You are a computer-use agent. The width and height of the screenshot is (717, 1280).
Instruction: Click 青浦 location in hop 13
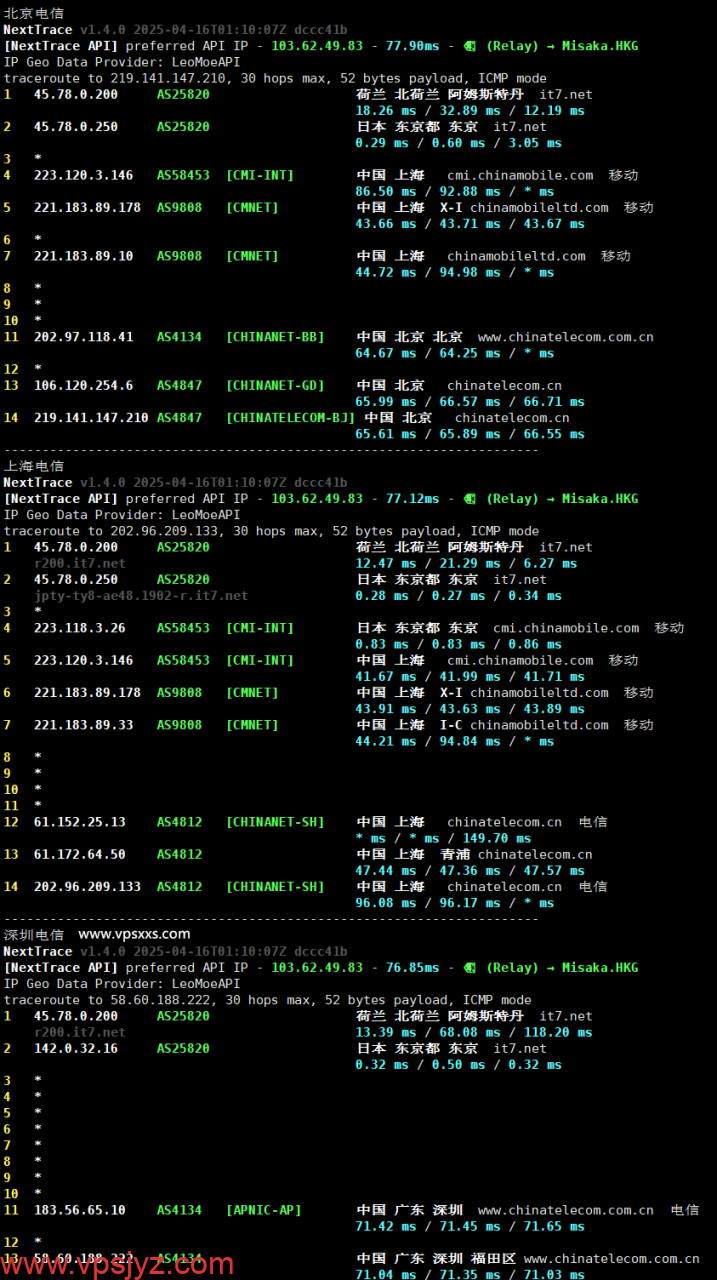click(x=455, y=854)
